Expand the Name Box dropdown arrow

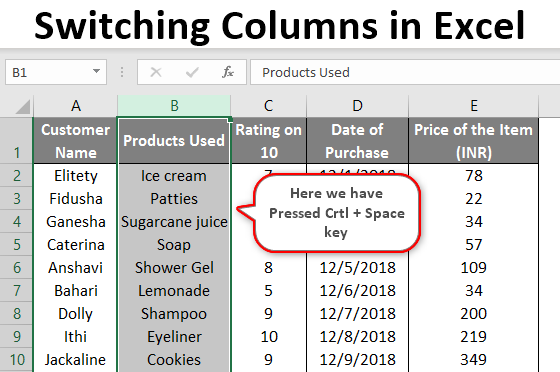tap(96, 71)
